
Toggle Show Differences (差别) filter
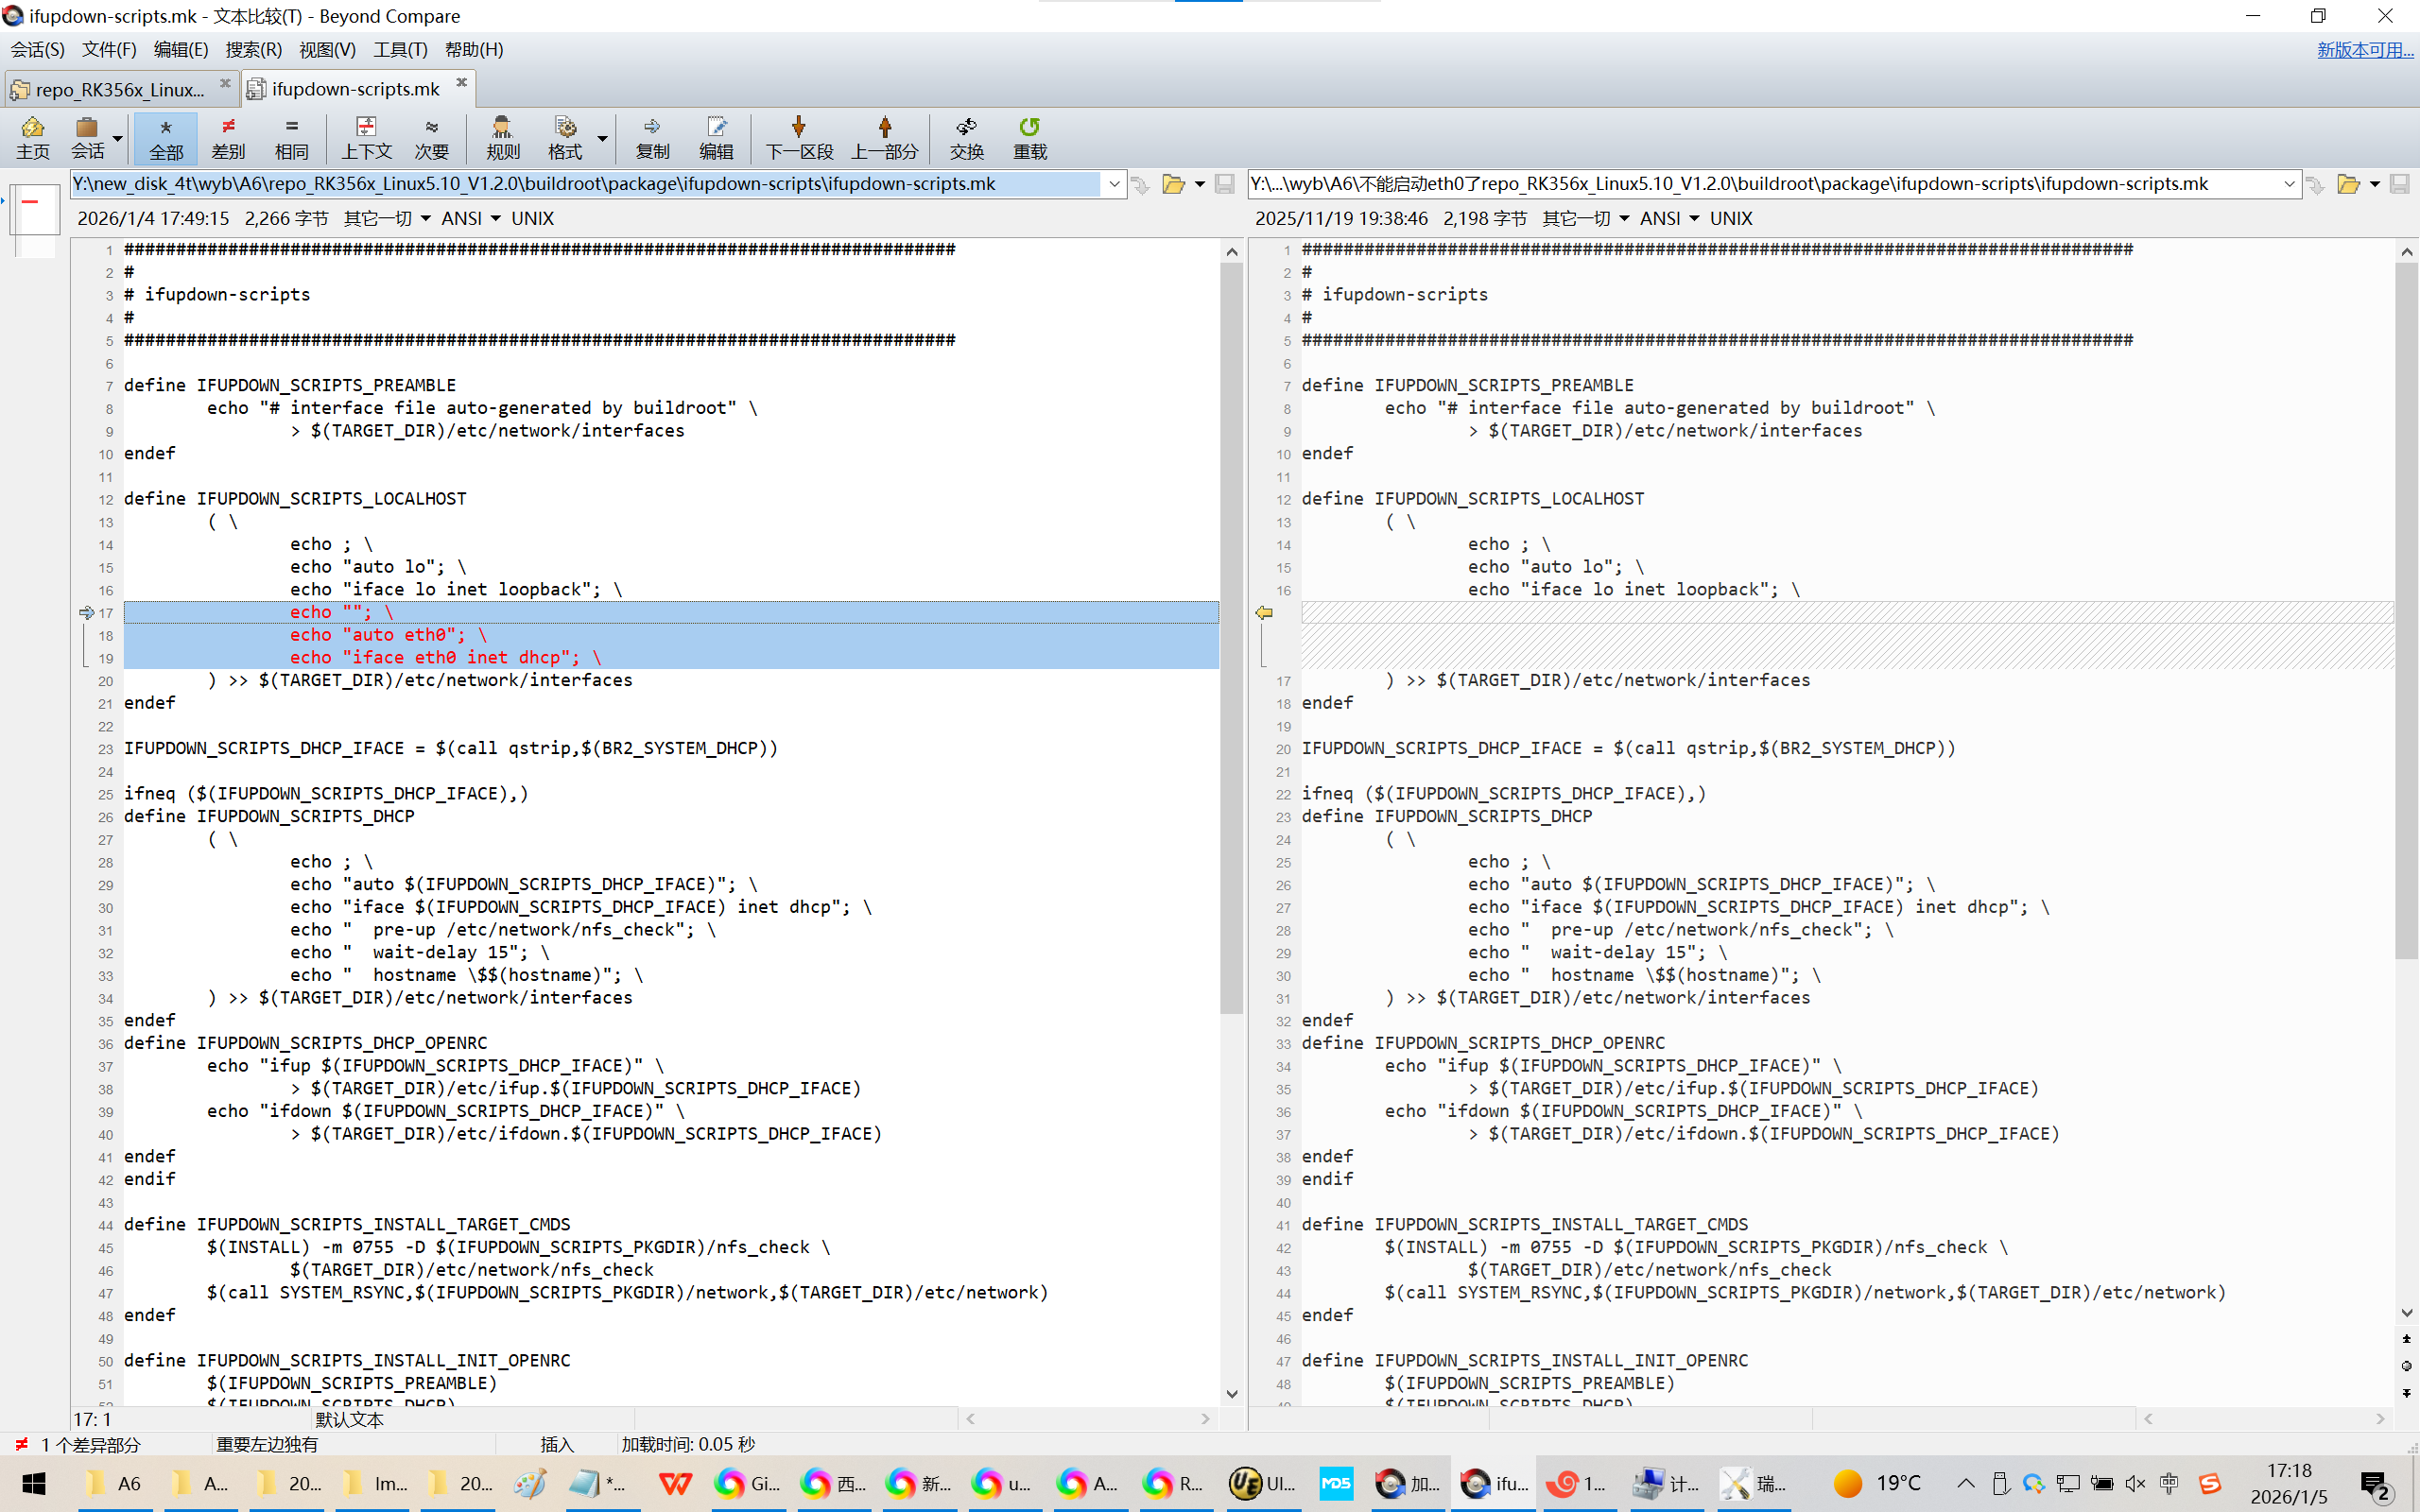[228, 137]
